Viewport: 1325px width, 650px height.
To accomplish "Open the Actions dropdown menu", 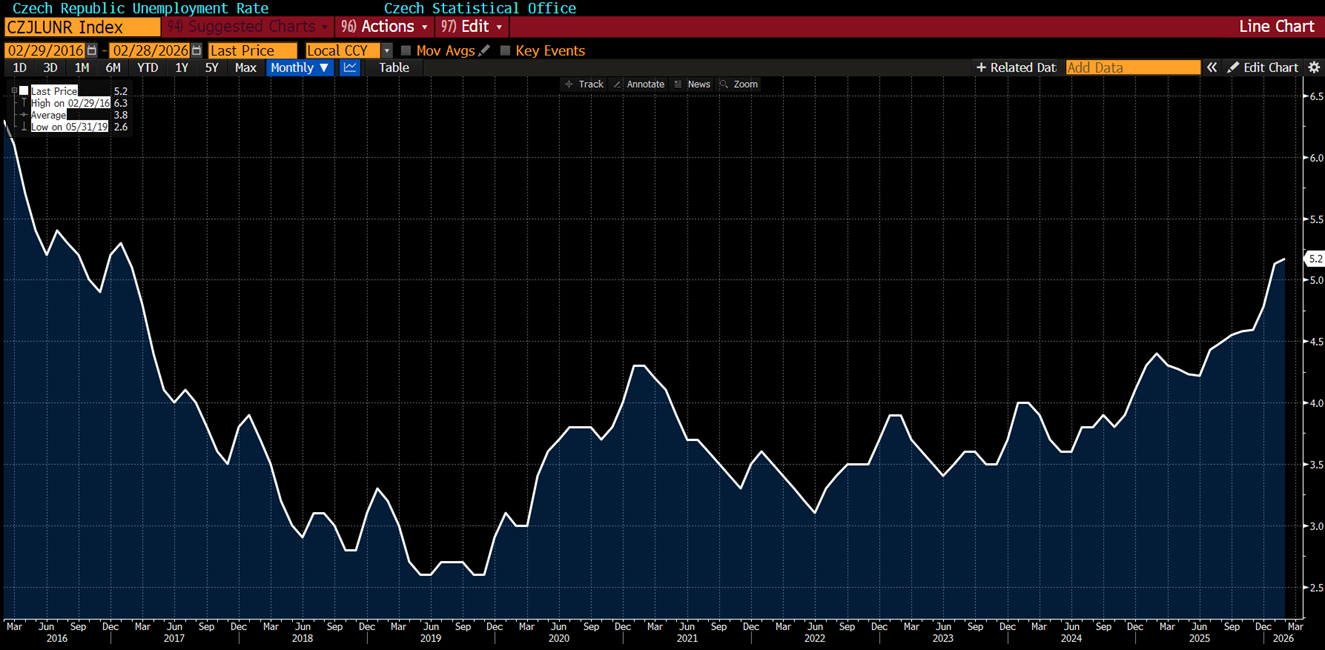I will click(385, 26).
